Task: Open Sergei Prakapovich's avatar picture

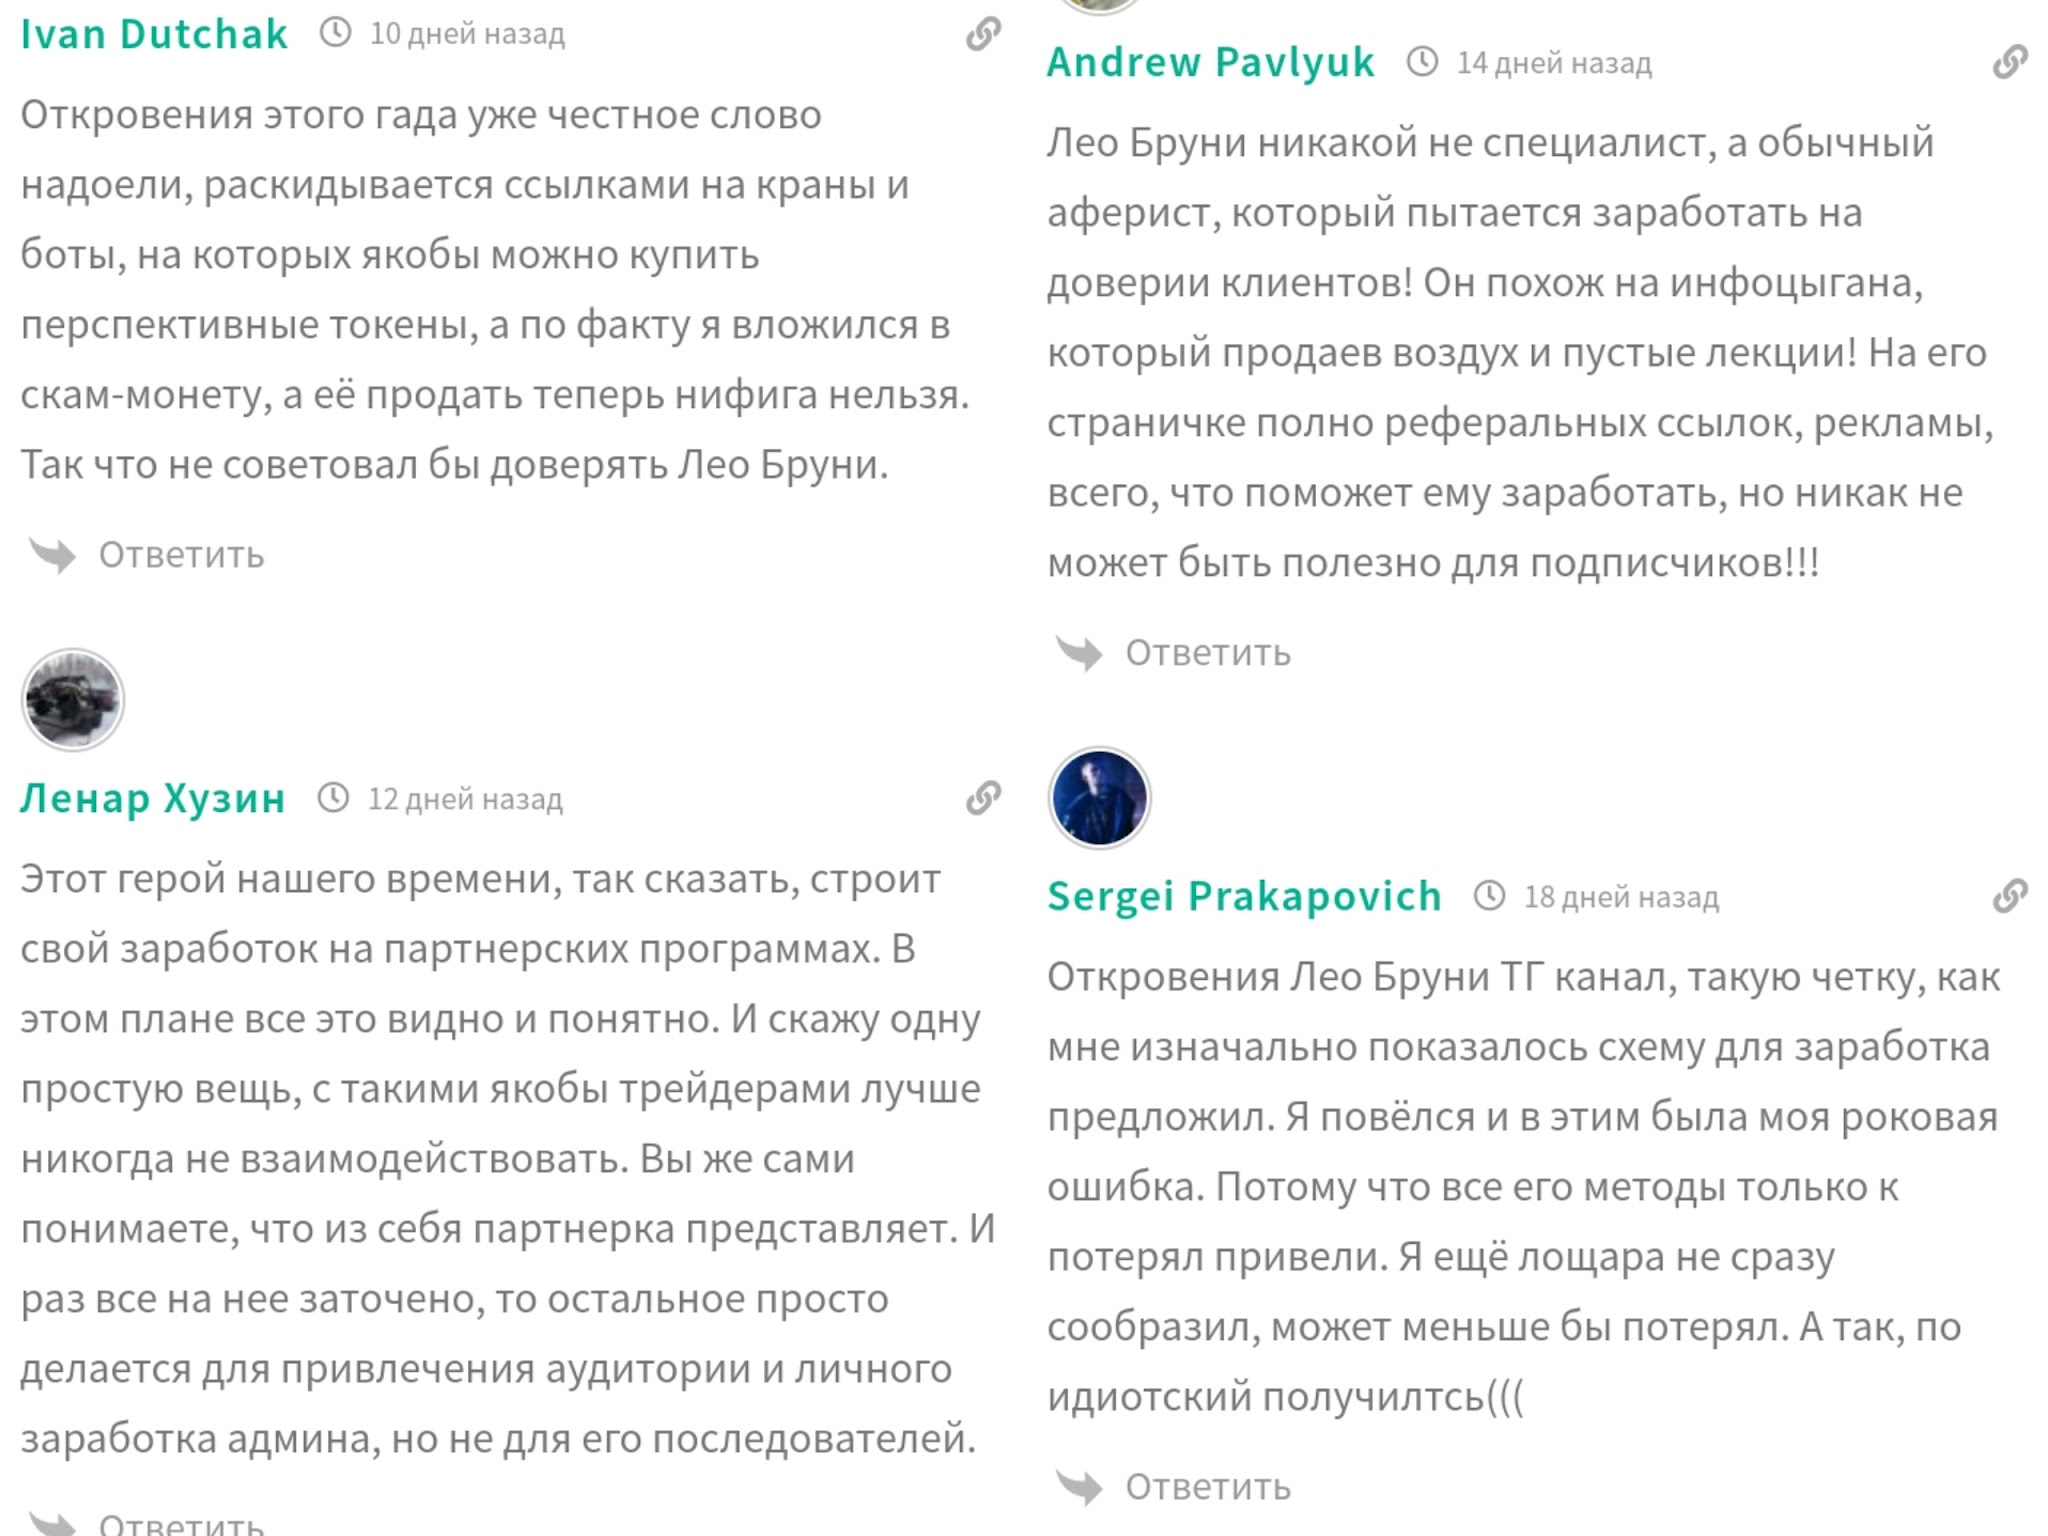Action: (1100, 798)
